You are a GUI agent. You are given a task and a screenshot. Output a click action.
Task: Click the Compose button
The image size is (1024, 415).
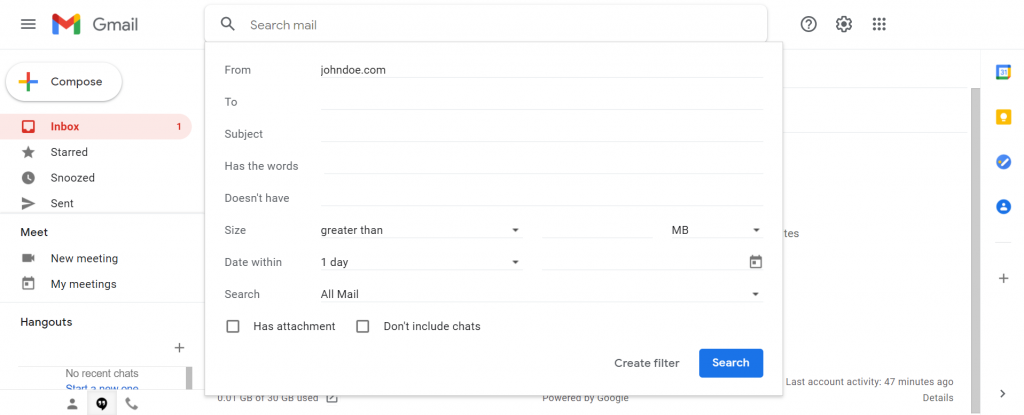64,82
